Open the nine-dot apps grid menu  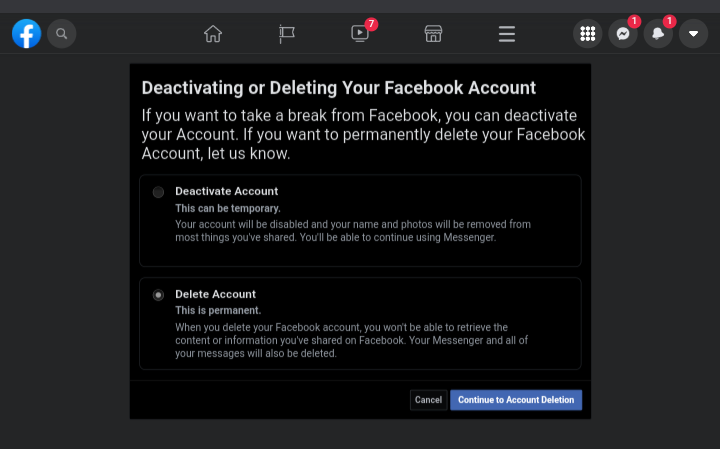point(588,34)
